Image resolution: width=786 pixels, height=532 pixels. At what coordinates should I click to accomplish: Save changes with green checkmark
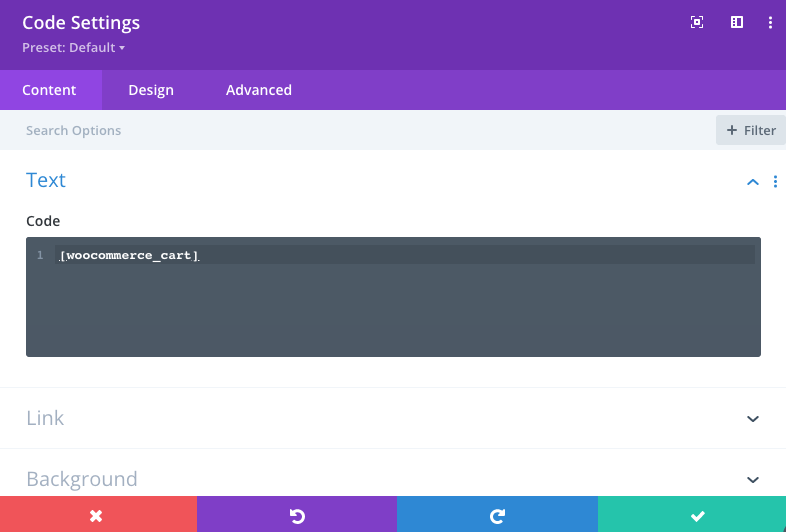[692, 514]
